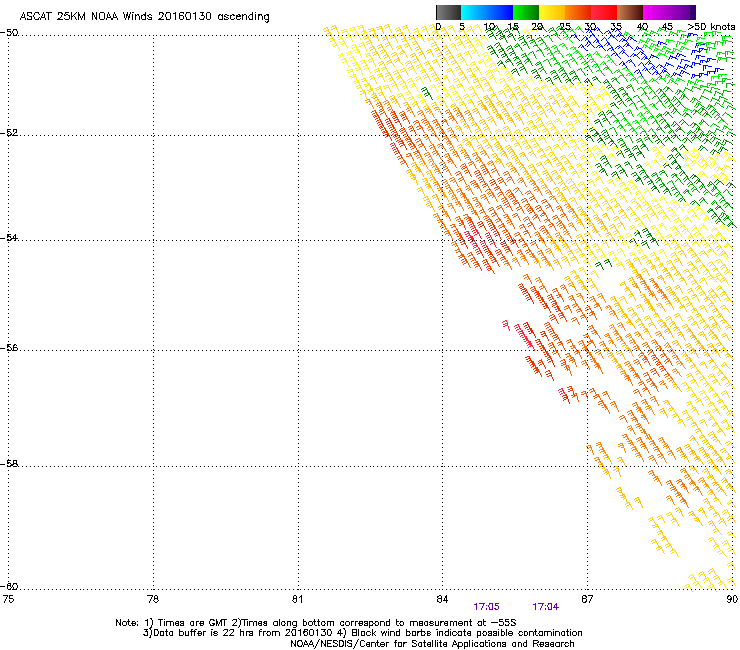
Task: Click the 87 longitude axis label
Action: [587, 599]
